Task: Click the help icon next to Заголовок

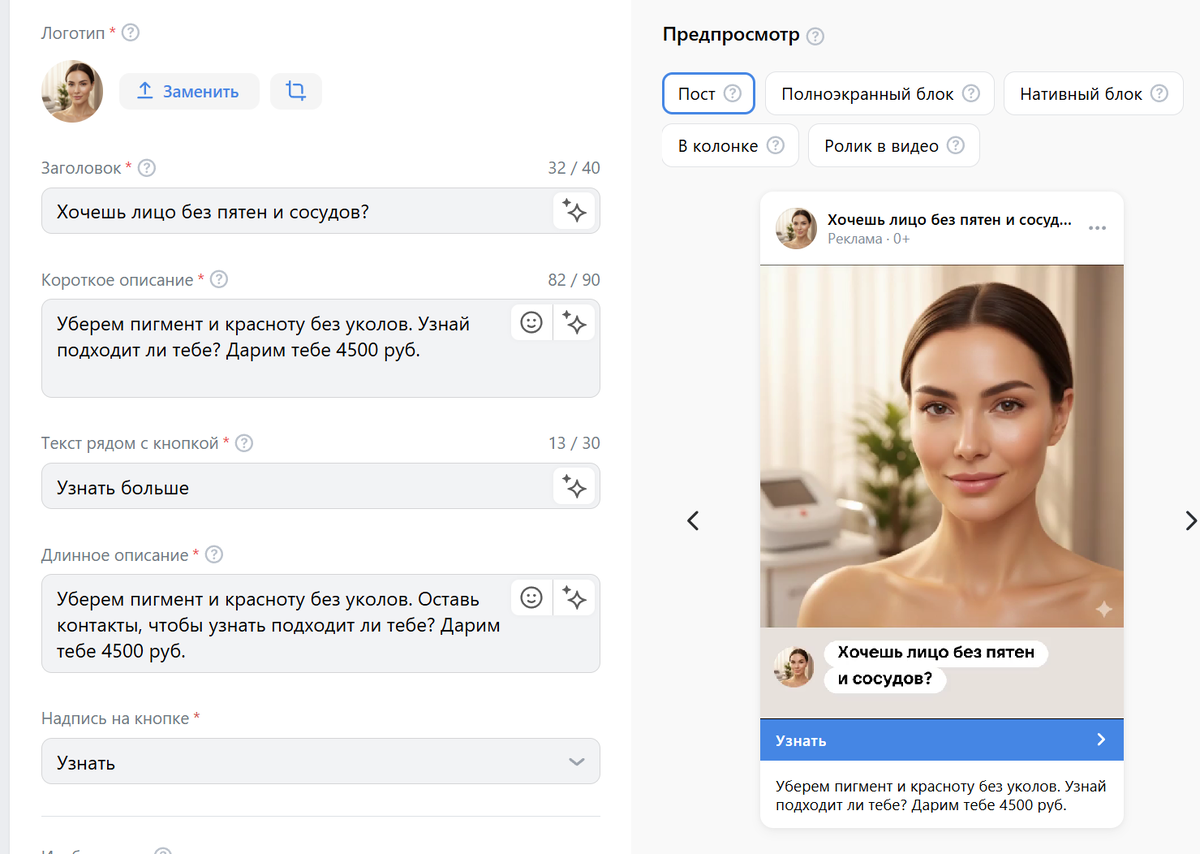Action: pos(147,168)
